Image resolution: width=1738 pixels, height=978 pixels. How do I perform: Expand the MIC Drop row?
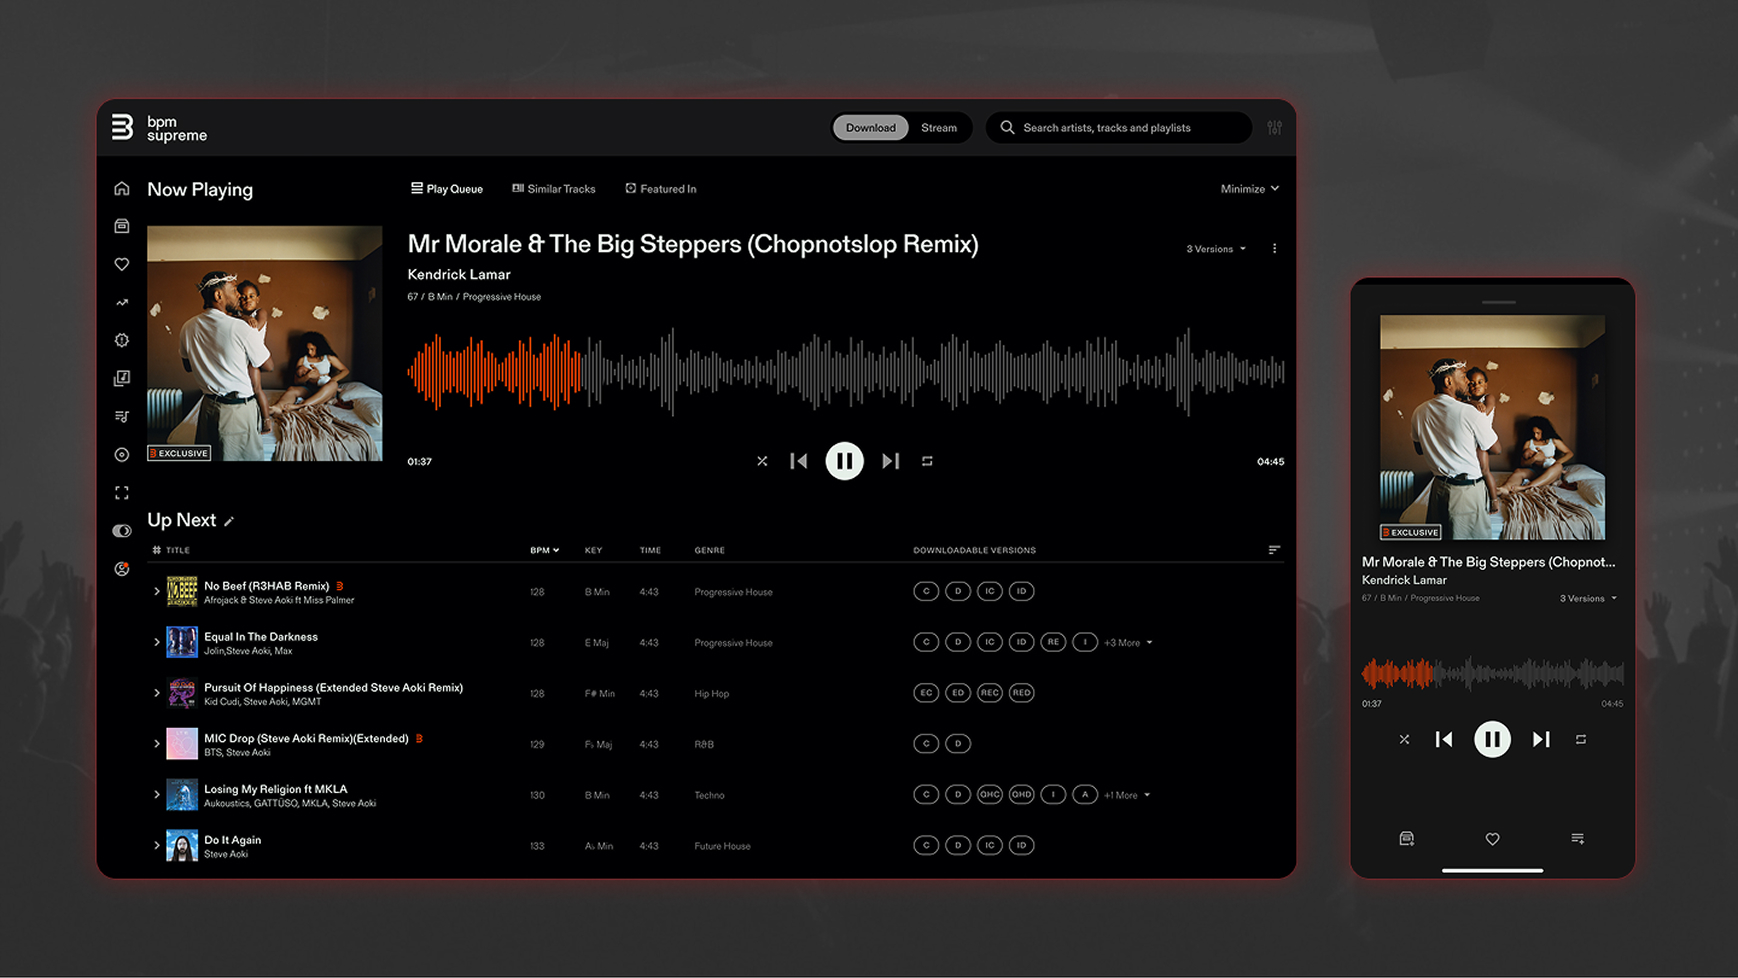[x=156, y=744]
